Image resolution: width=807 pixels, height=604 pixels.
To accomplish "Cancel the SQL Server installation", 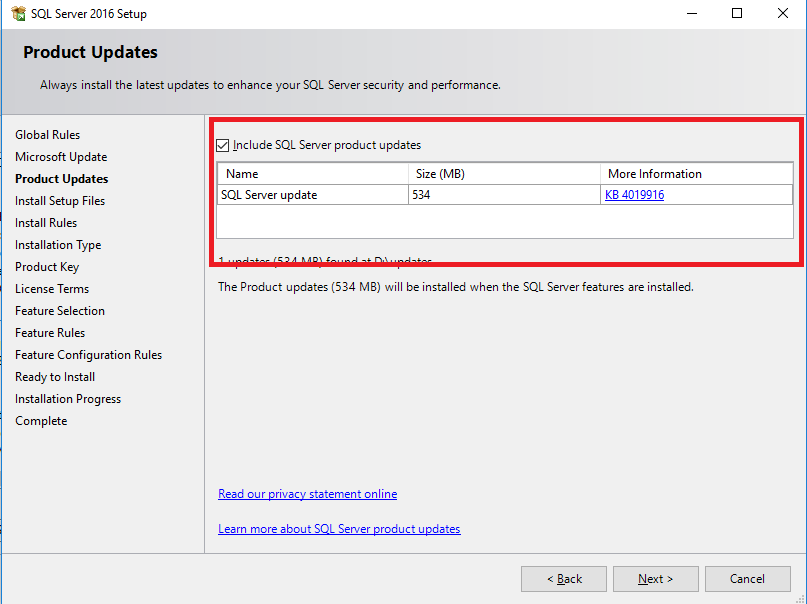I will pos(747,579).
